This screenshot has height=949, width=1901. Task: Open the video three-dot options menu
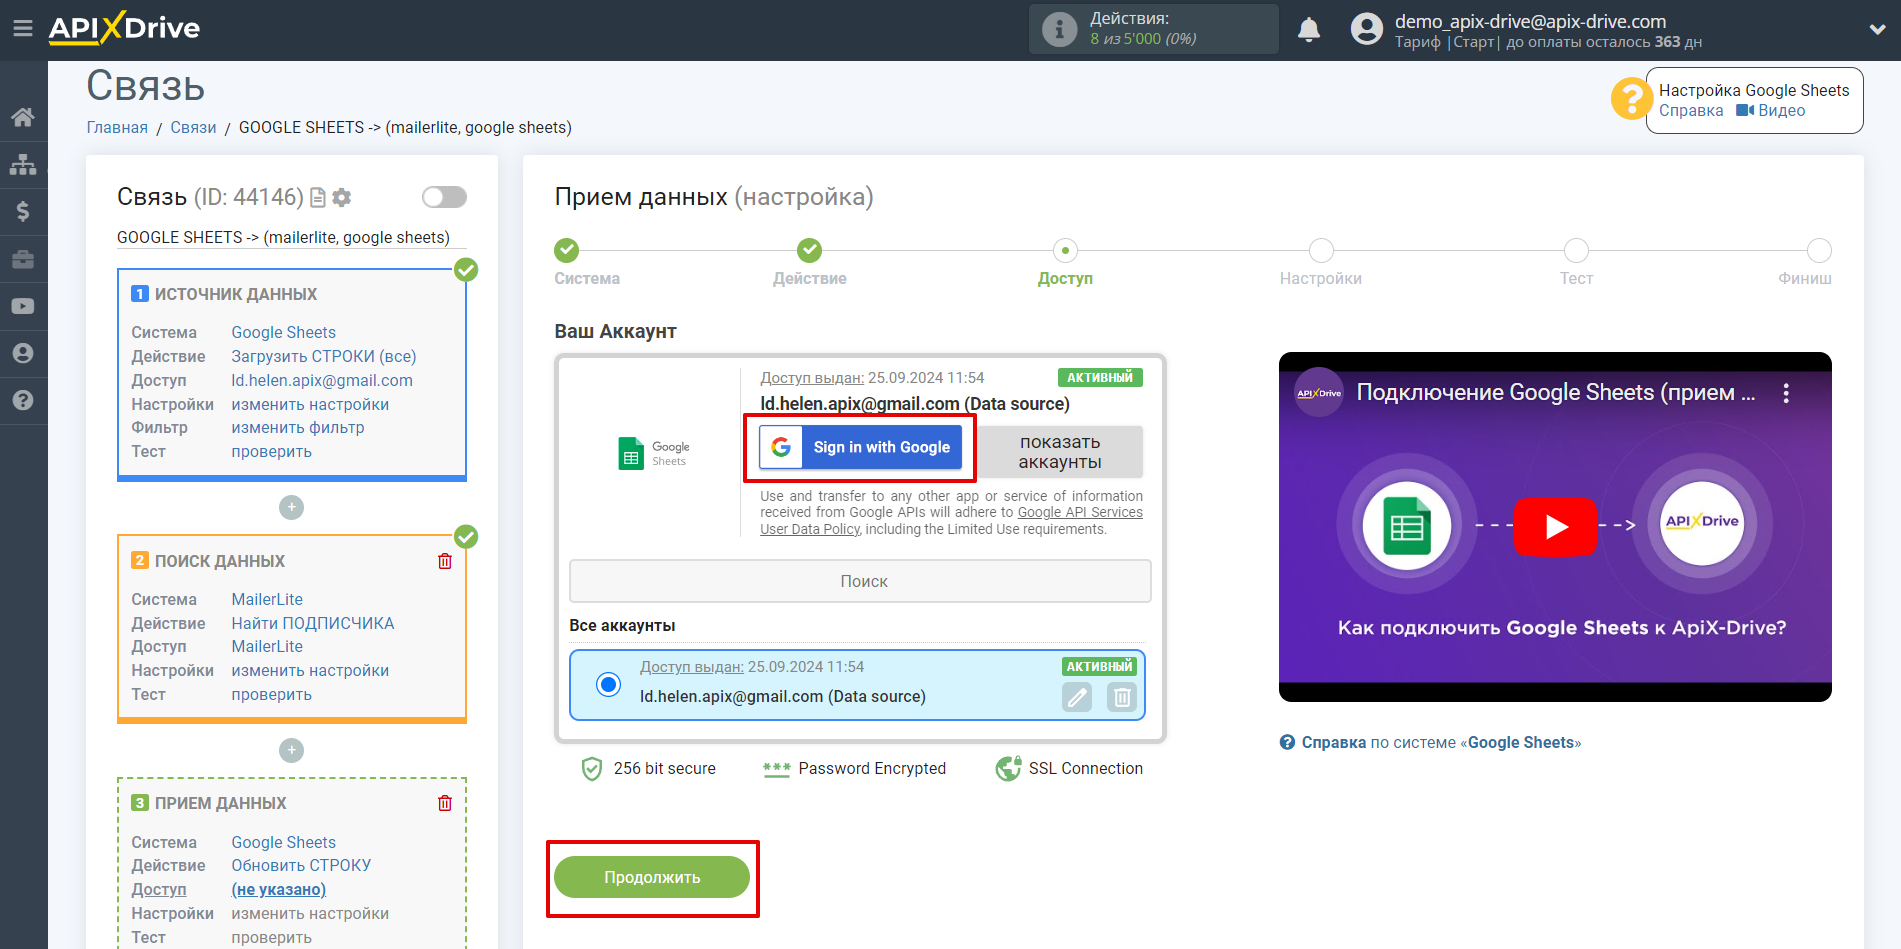tap(1786, 393)
